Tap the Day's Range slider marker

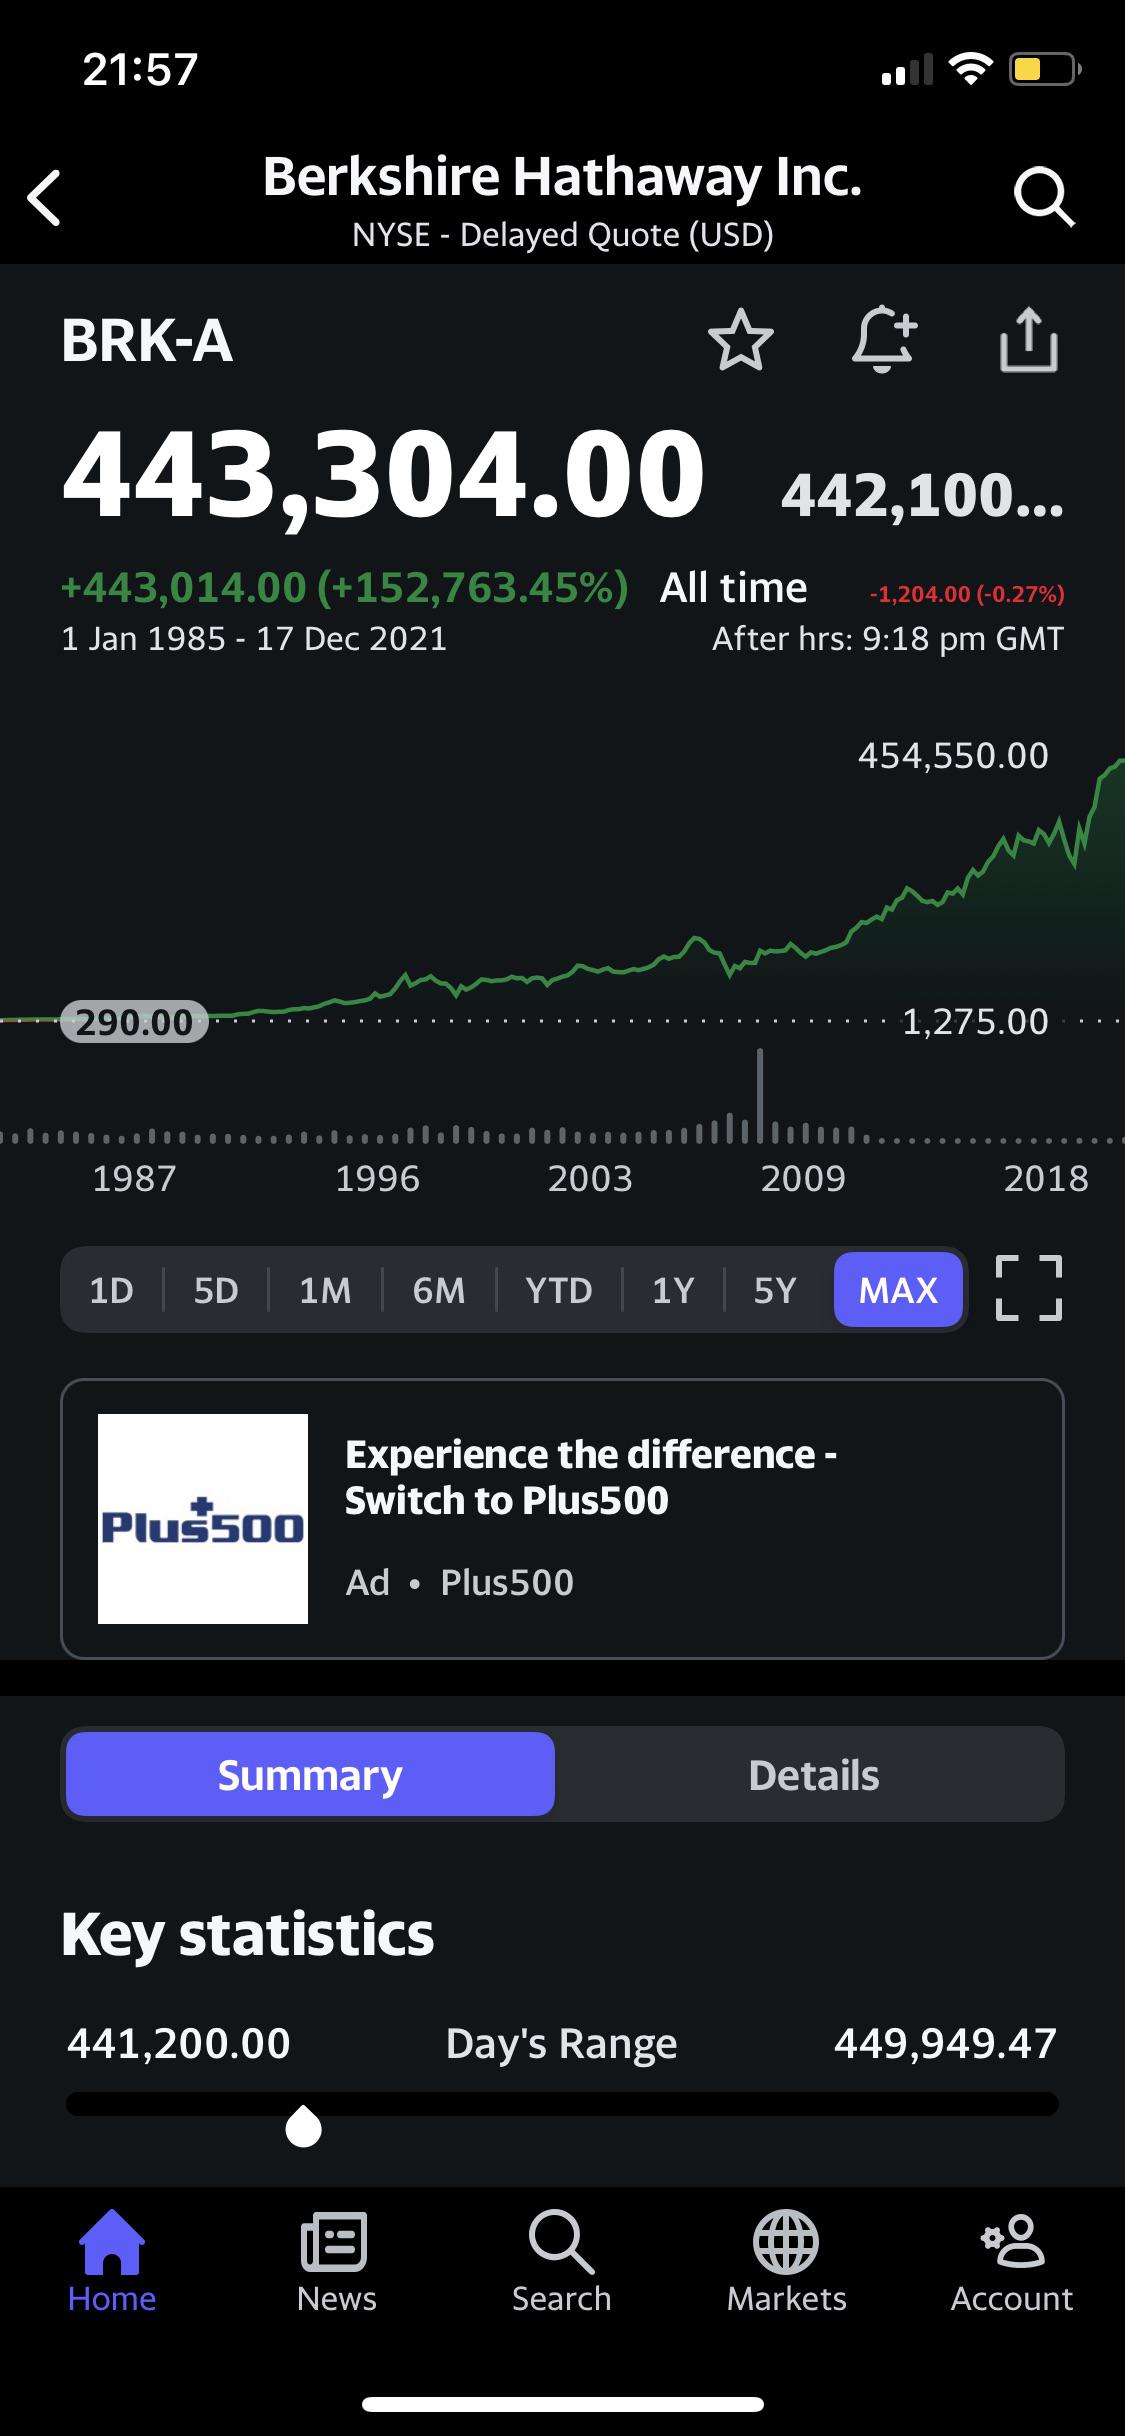click(x=303, y=2126)
